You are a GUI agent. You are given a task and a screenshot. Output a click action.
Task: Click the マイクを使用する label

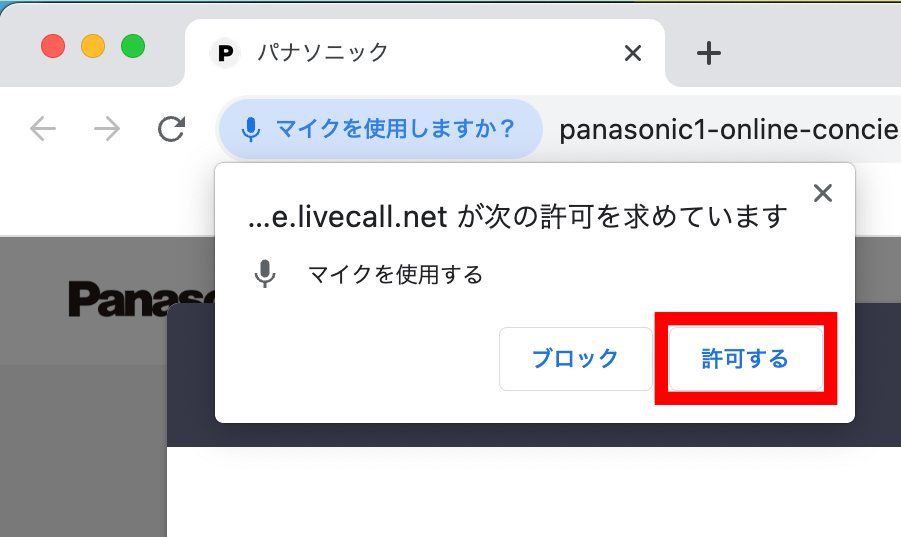click(x=395, y=275)
